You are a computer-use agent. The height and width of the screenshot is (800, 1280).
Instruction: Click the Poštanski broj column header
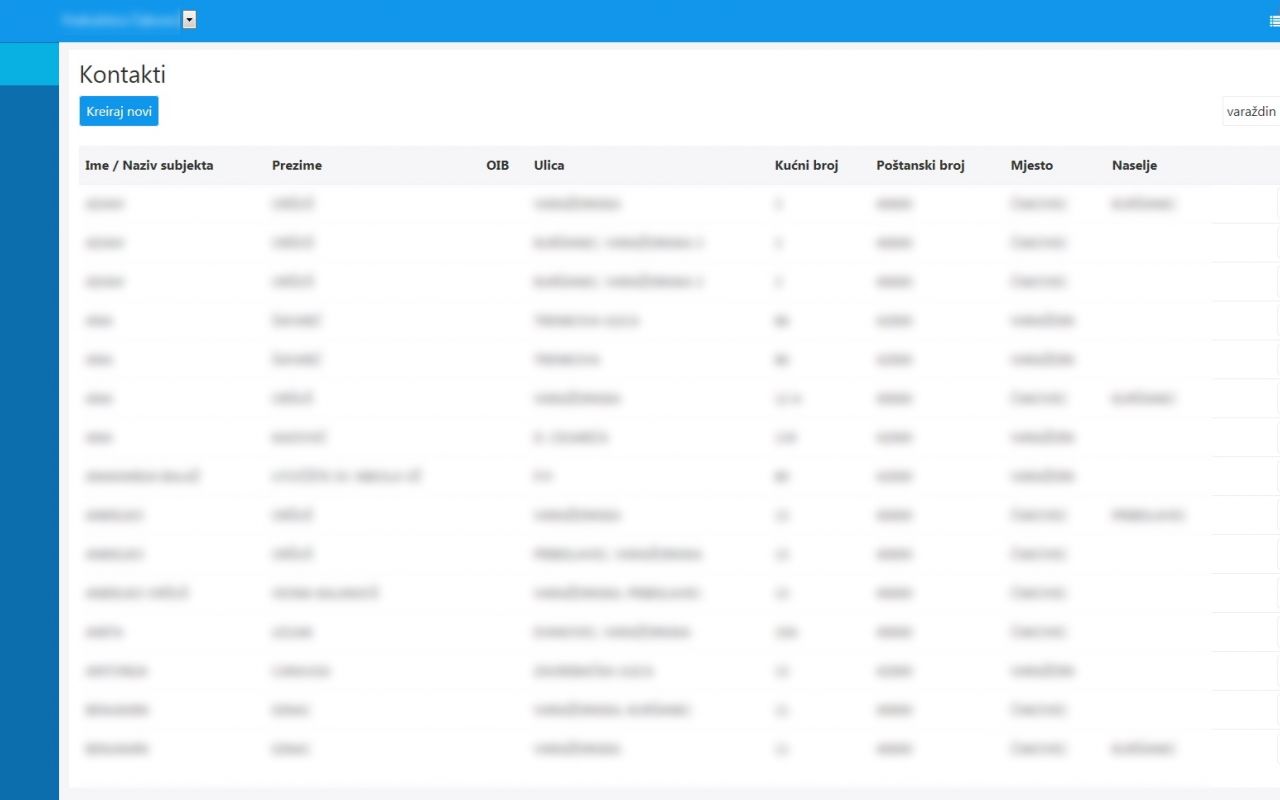tap(920, 165)
